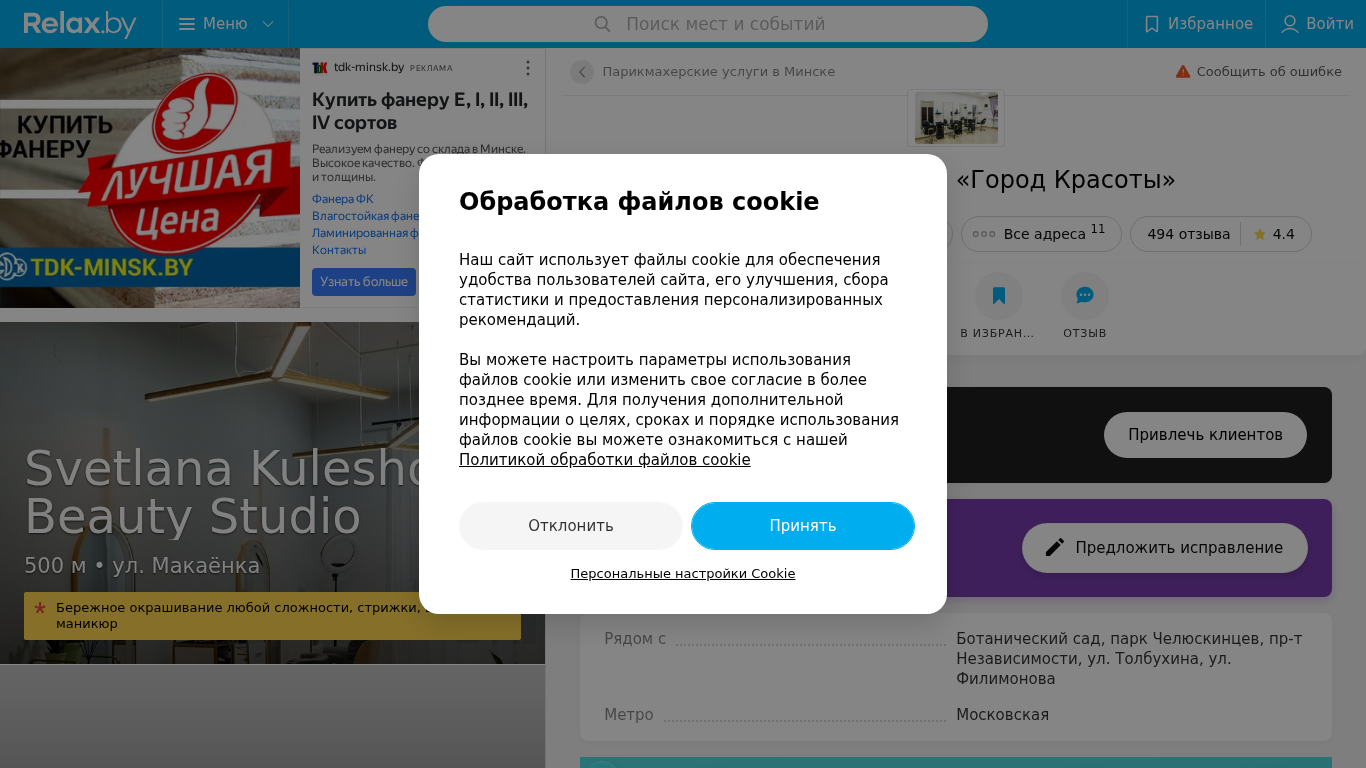
Task: Click the pencil Предложить исправление button
Action: click(x=1165, y=548)
